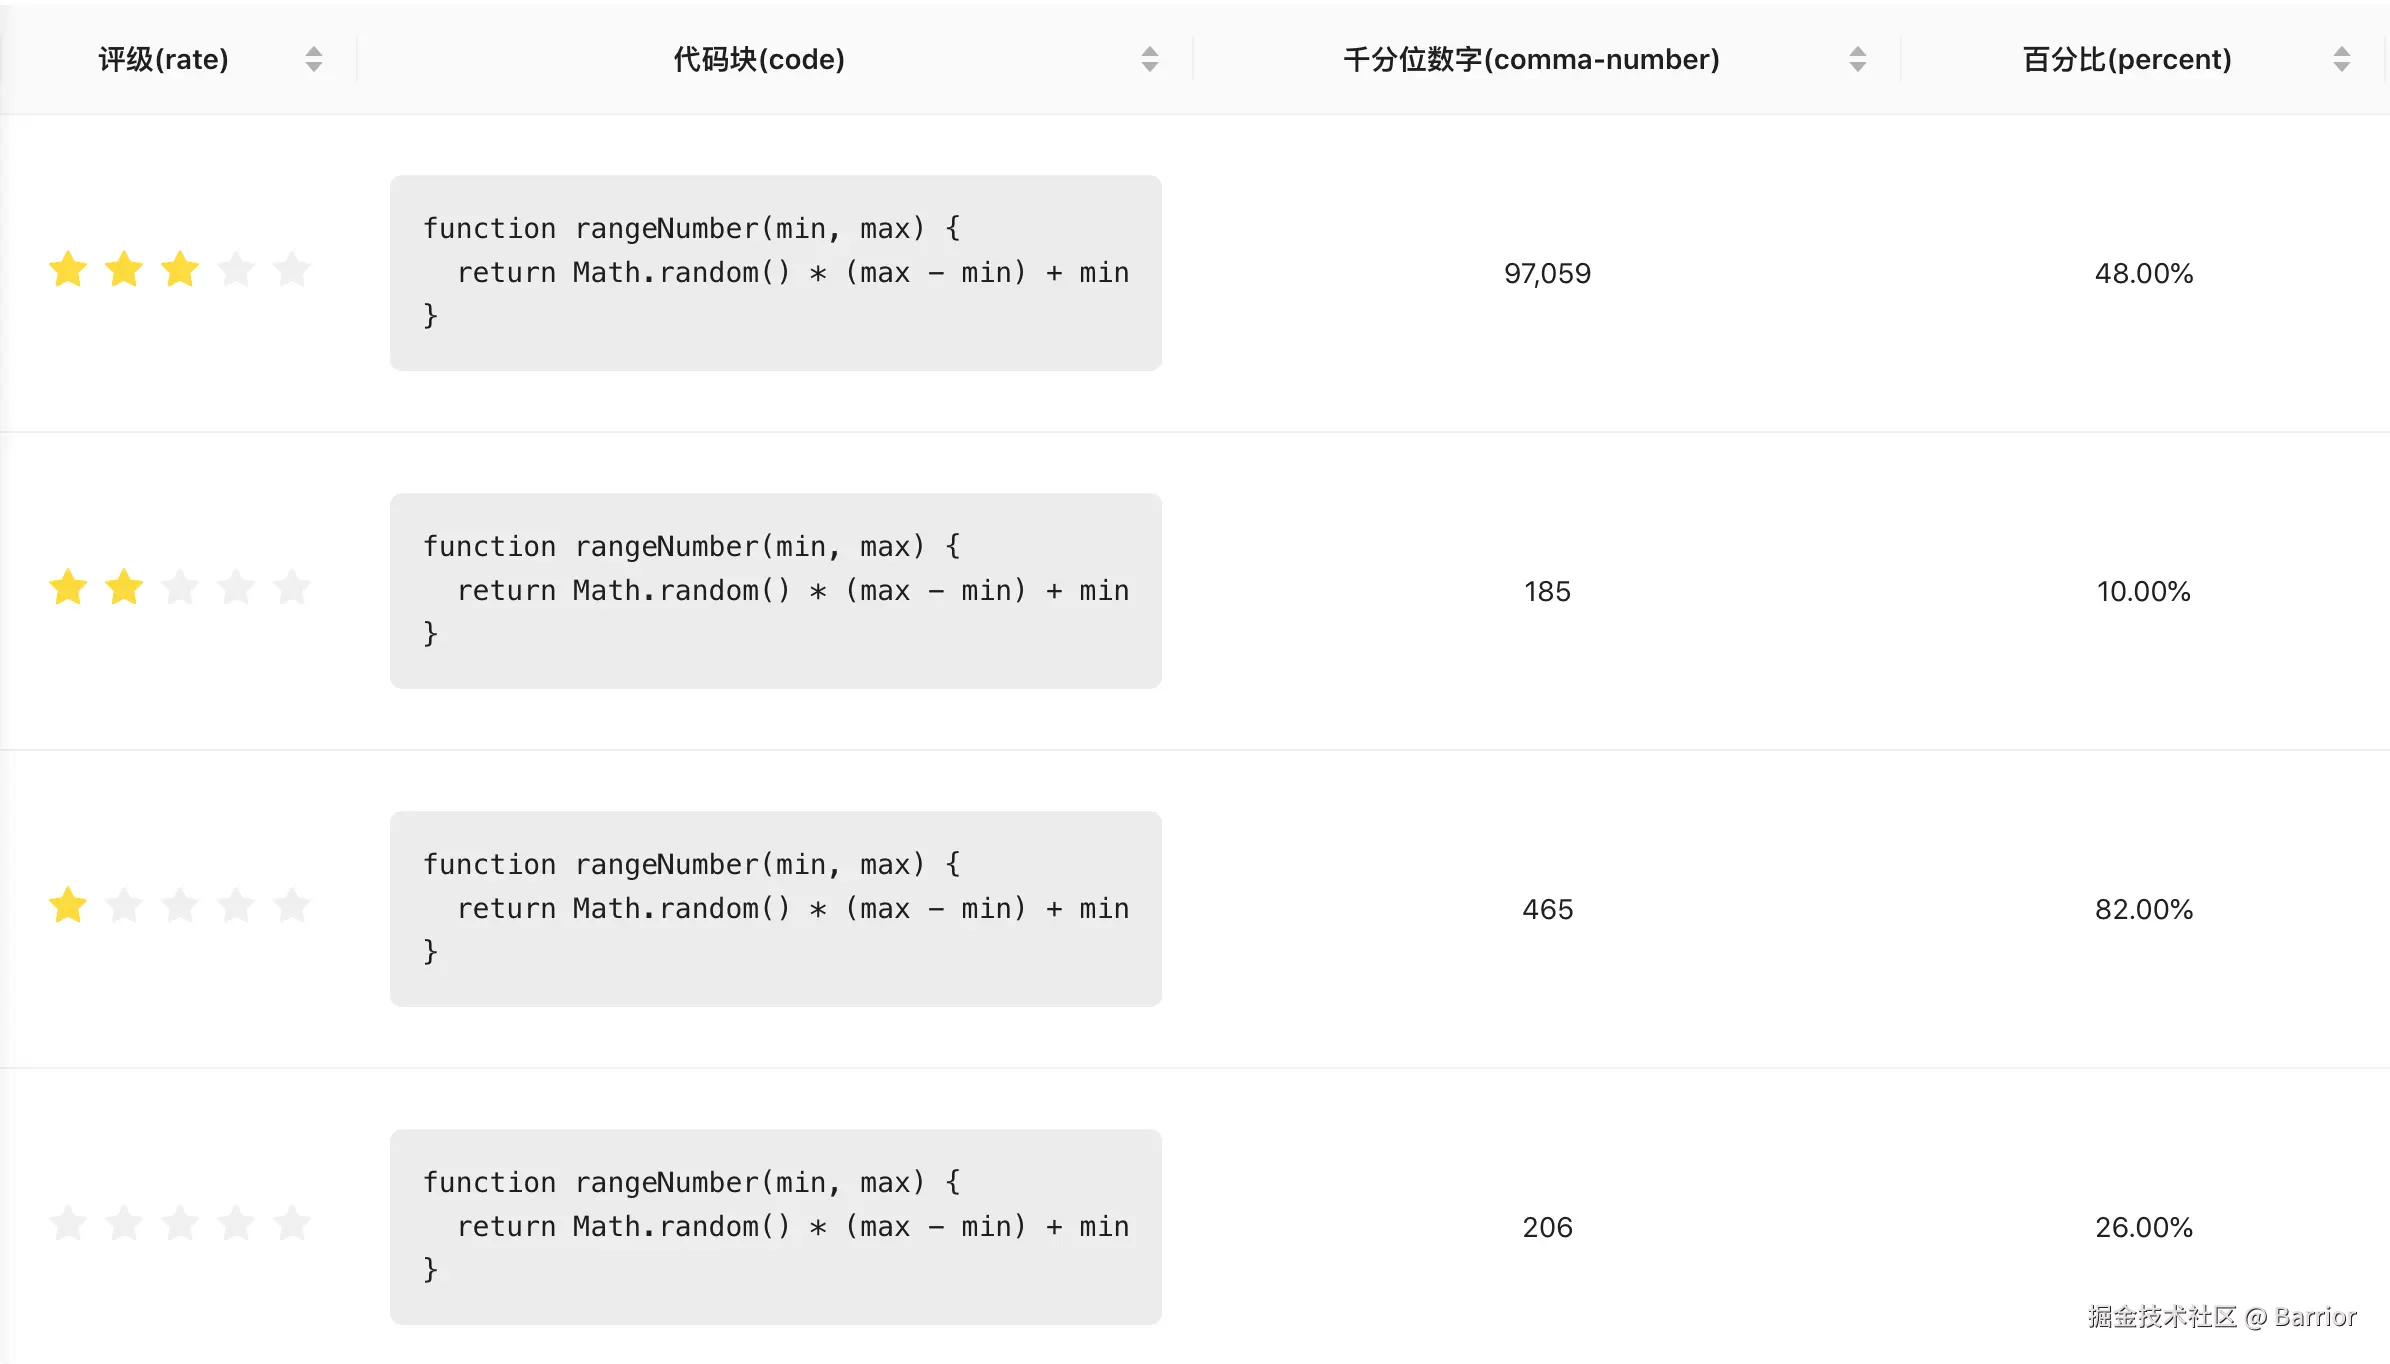Click the 97,059 number cell

[1547, 273]
